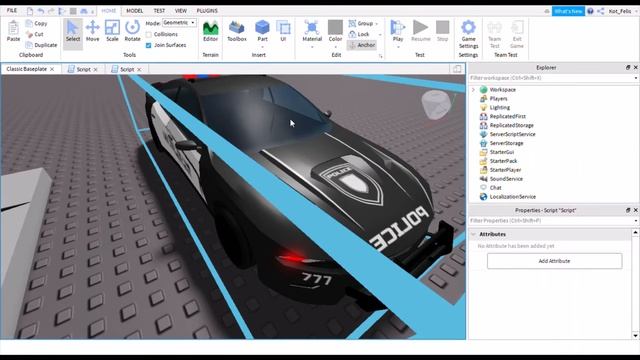Select Players in Explorer
The image size is (640, 360).
(498, 98)
